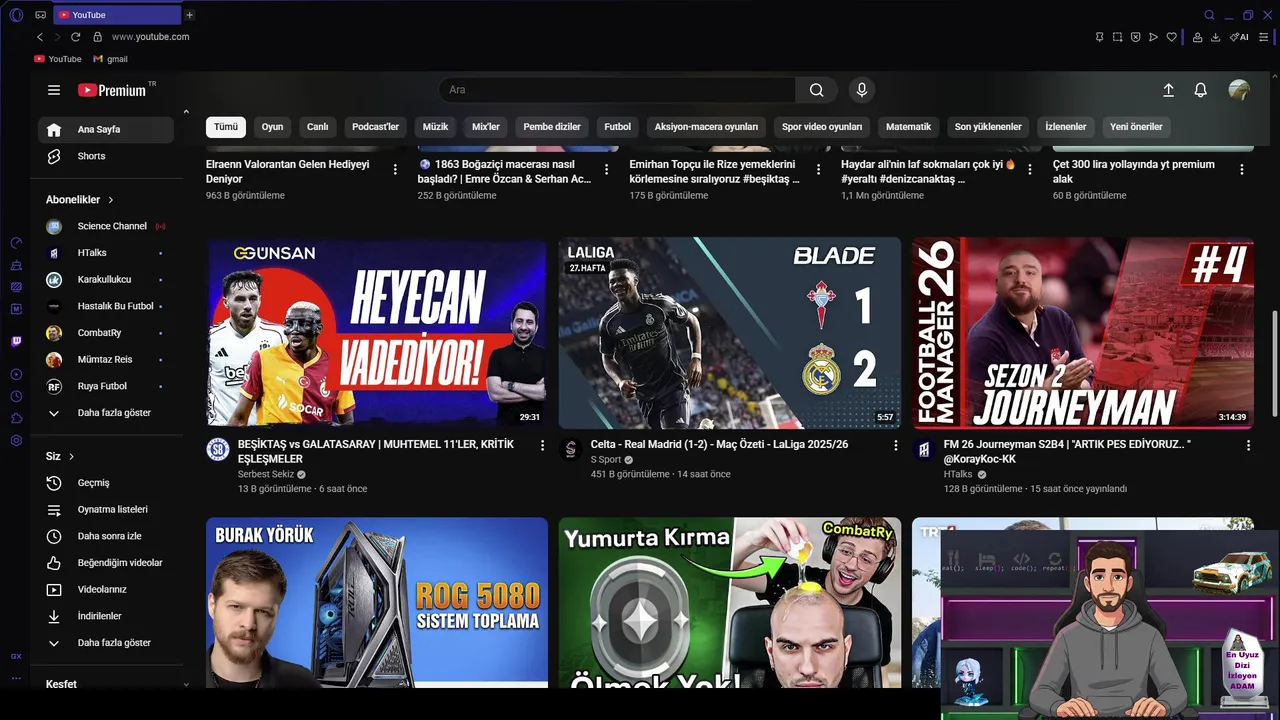Screen dimensions: 1280x720
Task: Open the notifications bell
Action: point(1201,90)
